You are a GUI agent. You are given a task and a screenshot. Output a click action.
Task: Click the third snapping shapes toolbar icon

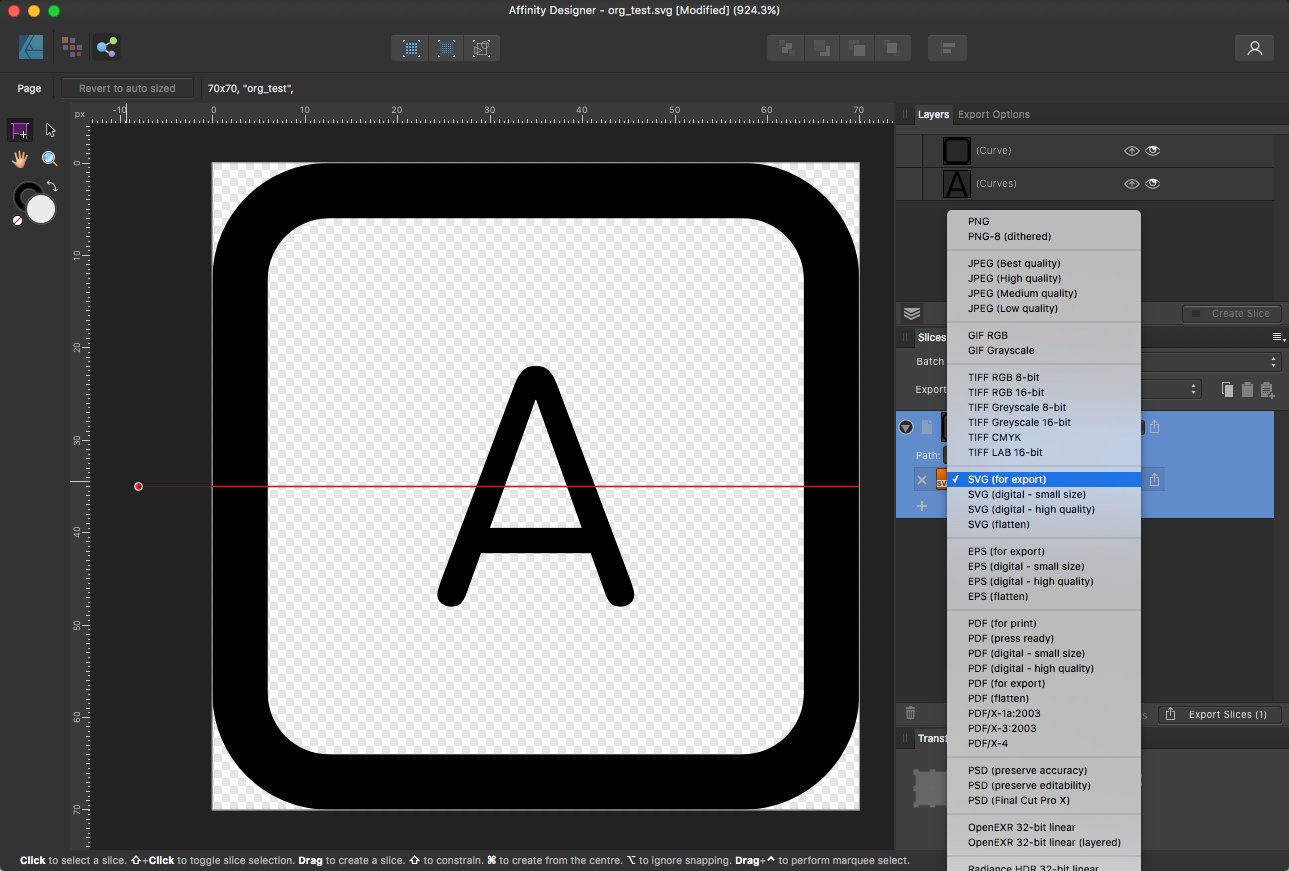(x=481, y=48)
